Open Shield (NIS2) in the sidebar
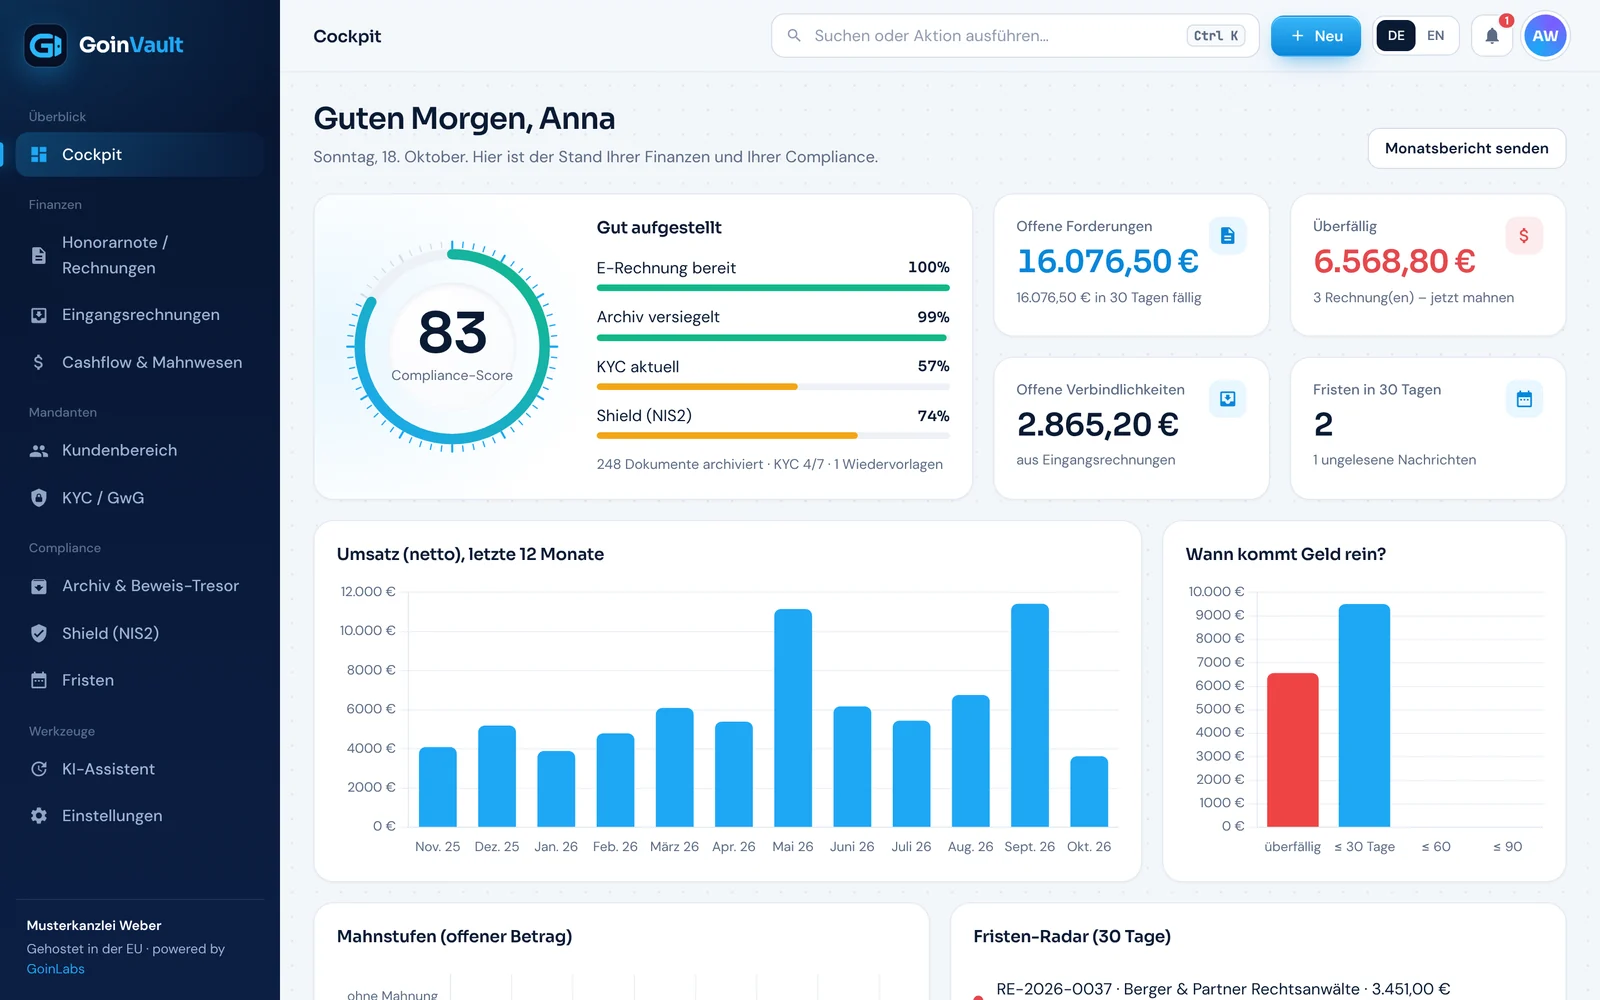The width and height of the screenshot is (1600, 1000). (139, 633)
